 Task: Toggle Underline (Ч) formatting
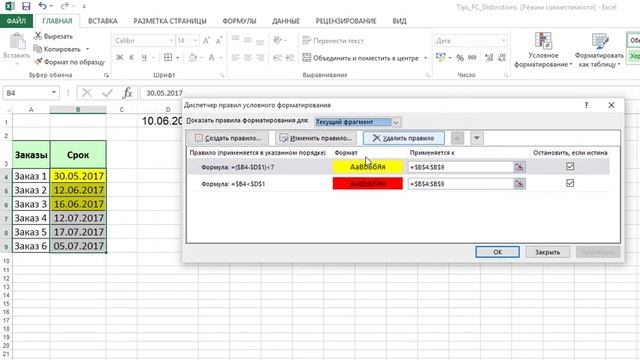coord(144,58)
